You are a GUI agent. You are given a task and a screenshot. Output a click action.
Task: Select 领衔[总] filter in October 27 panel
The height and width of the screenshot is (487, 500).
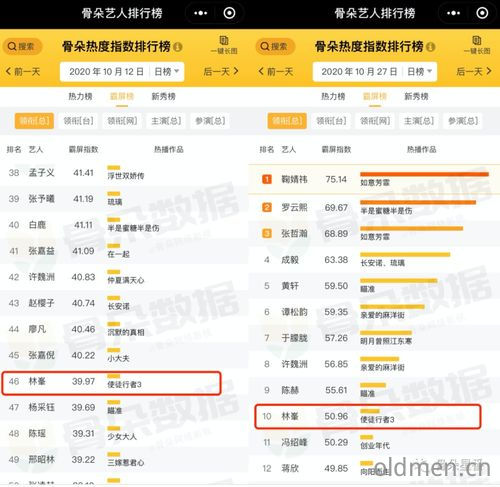pyautogui.click(x=287, y=121)
